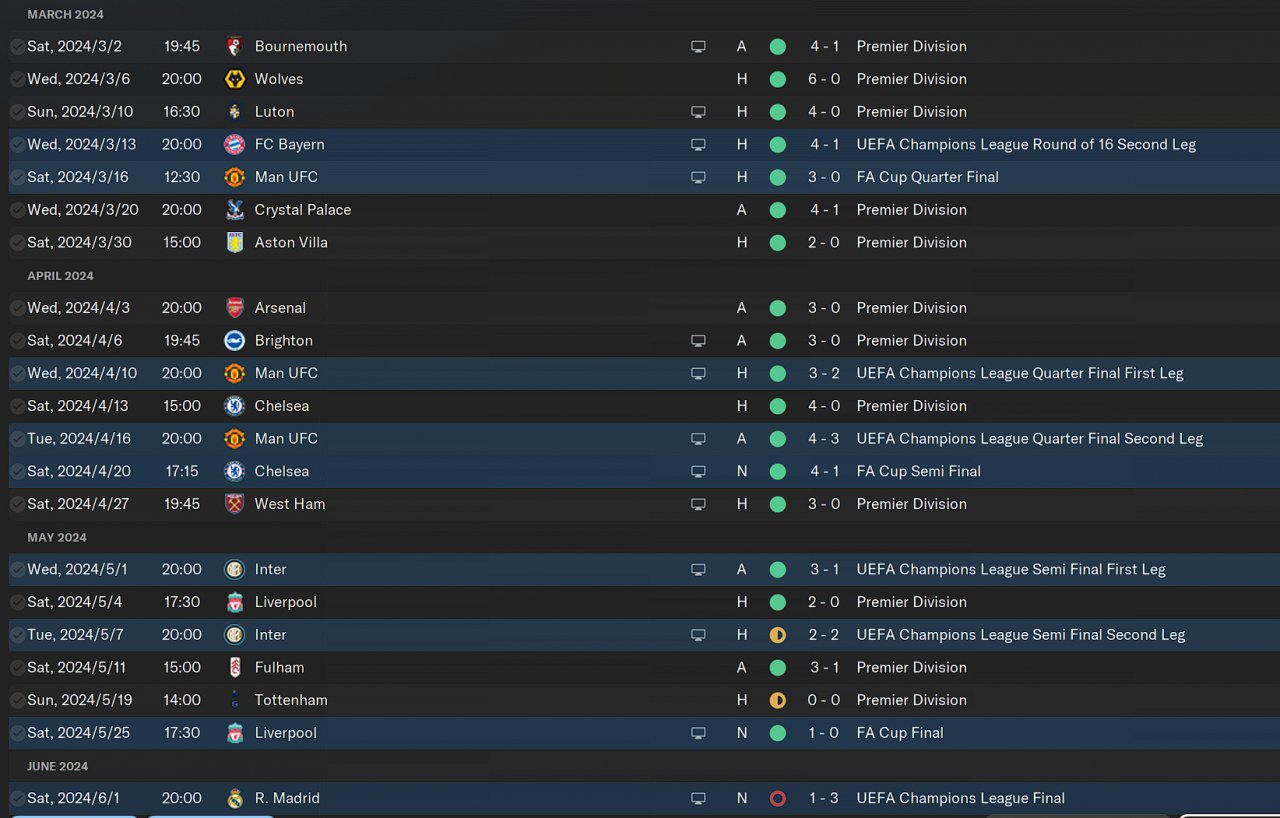The height and width of the screenshot is (818, 1280).
Task: Open the Arsenal club badge
Action: pyautogui.click(x=235, y=308)
